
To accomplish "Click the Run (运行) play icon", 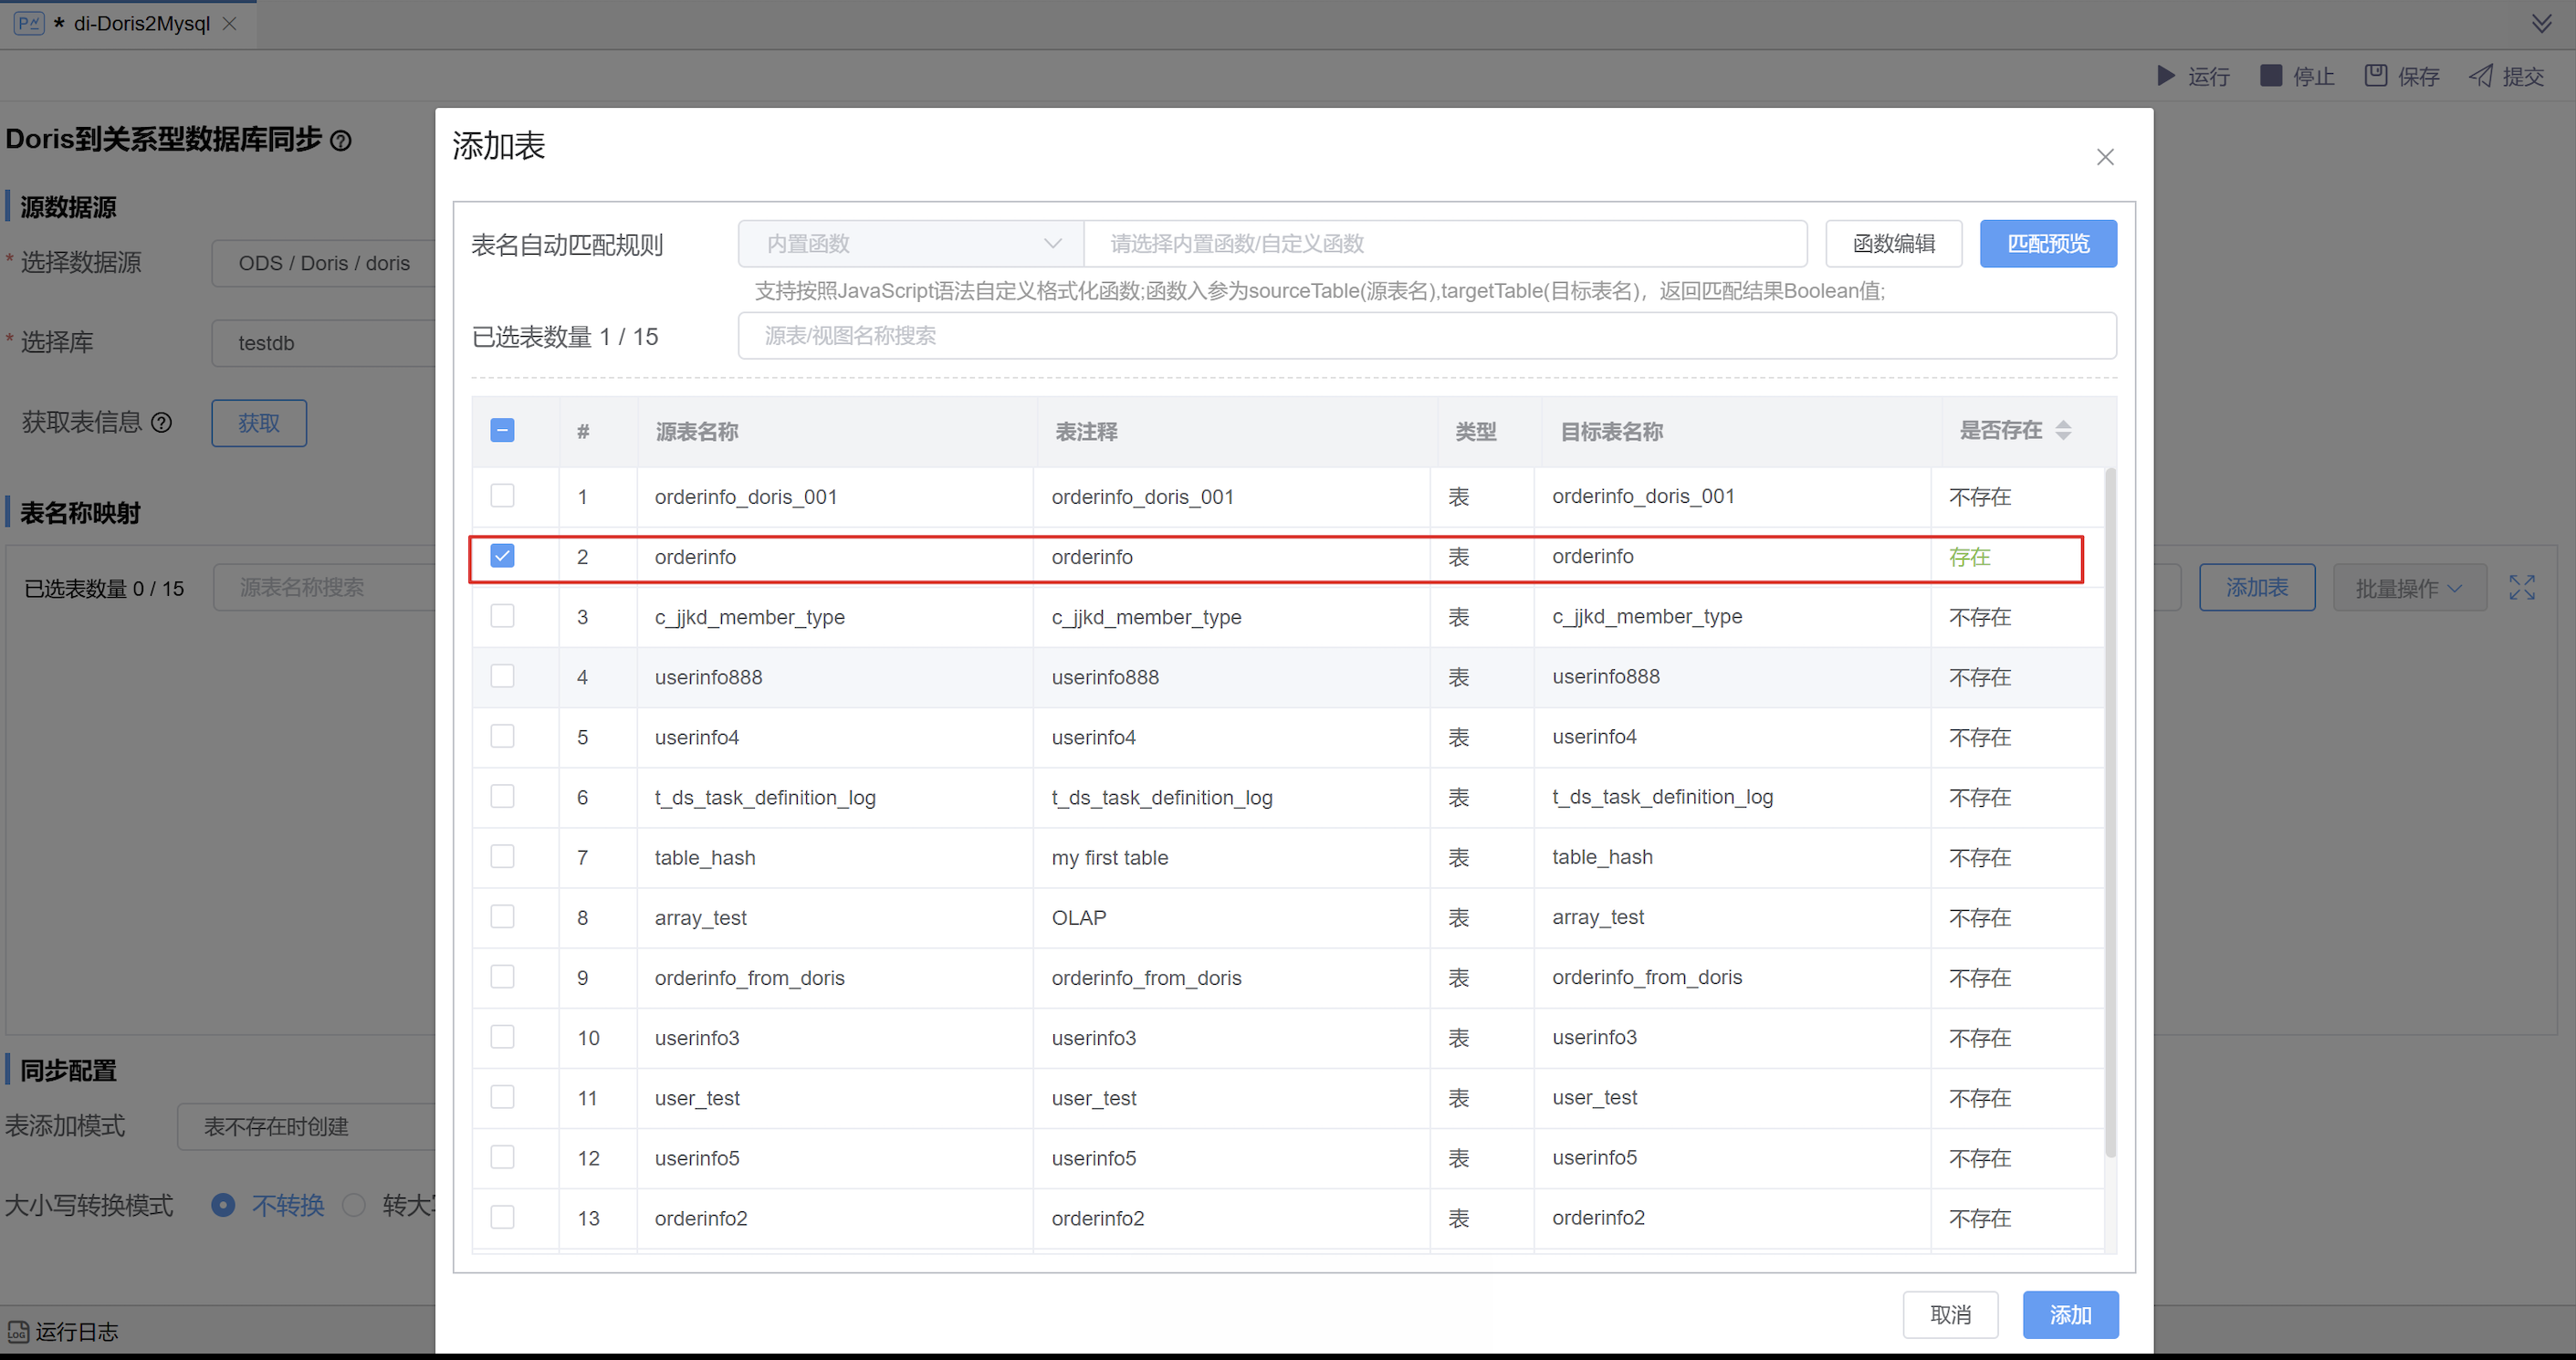I will 2165,76.
